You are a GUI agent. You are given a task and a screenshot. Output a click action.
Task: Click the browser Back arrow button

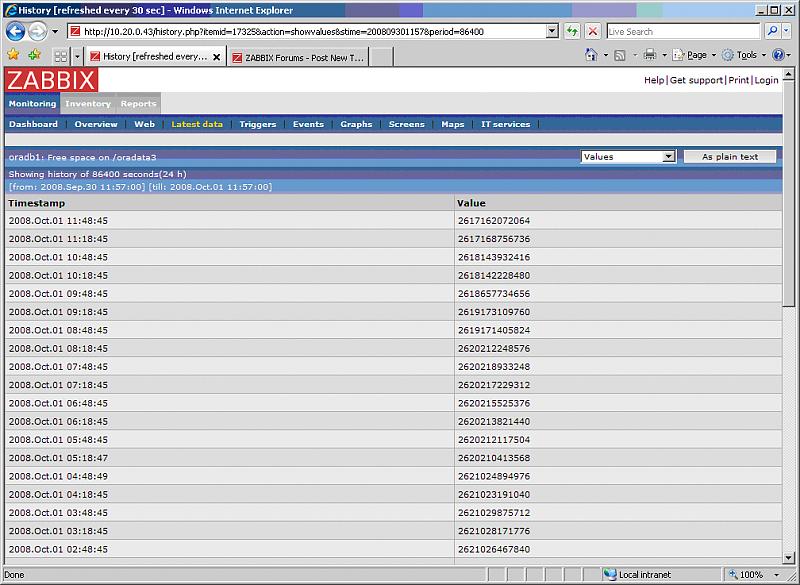point(15,31)
